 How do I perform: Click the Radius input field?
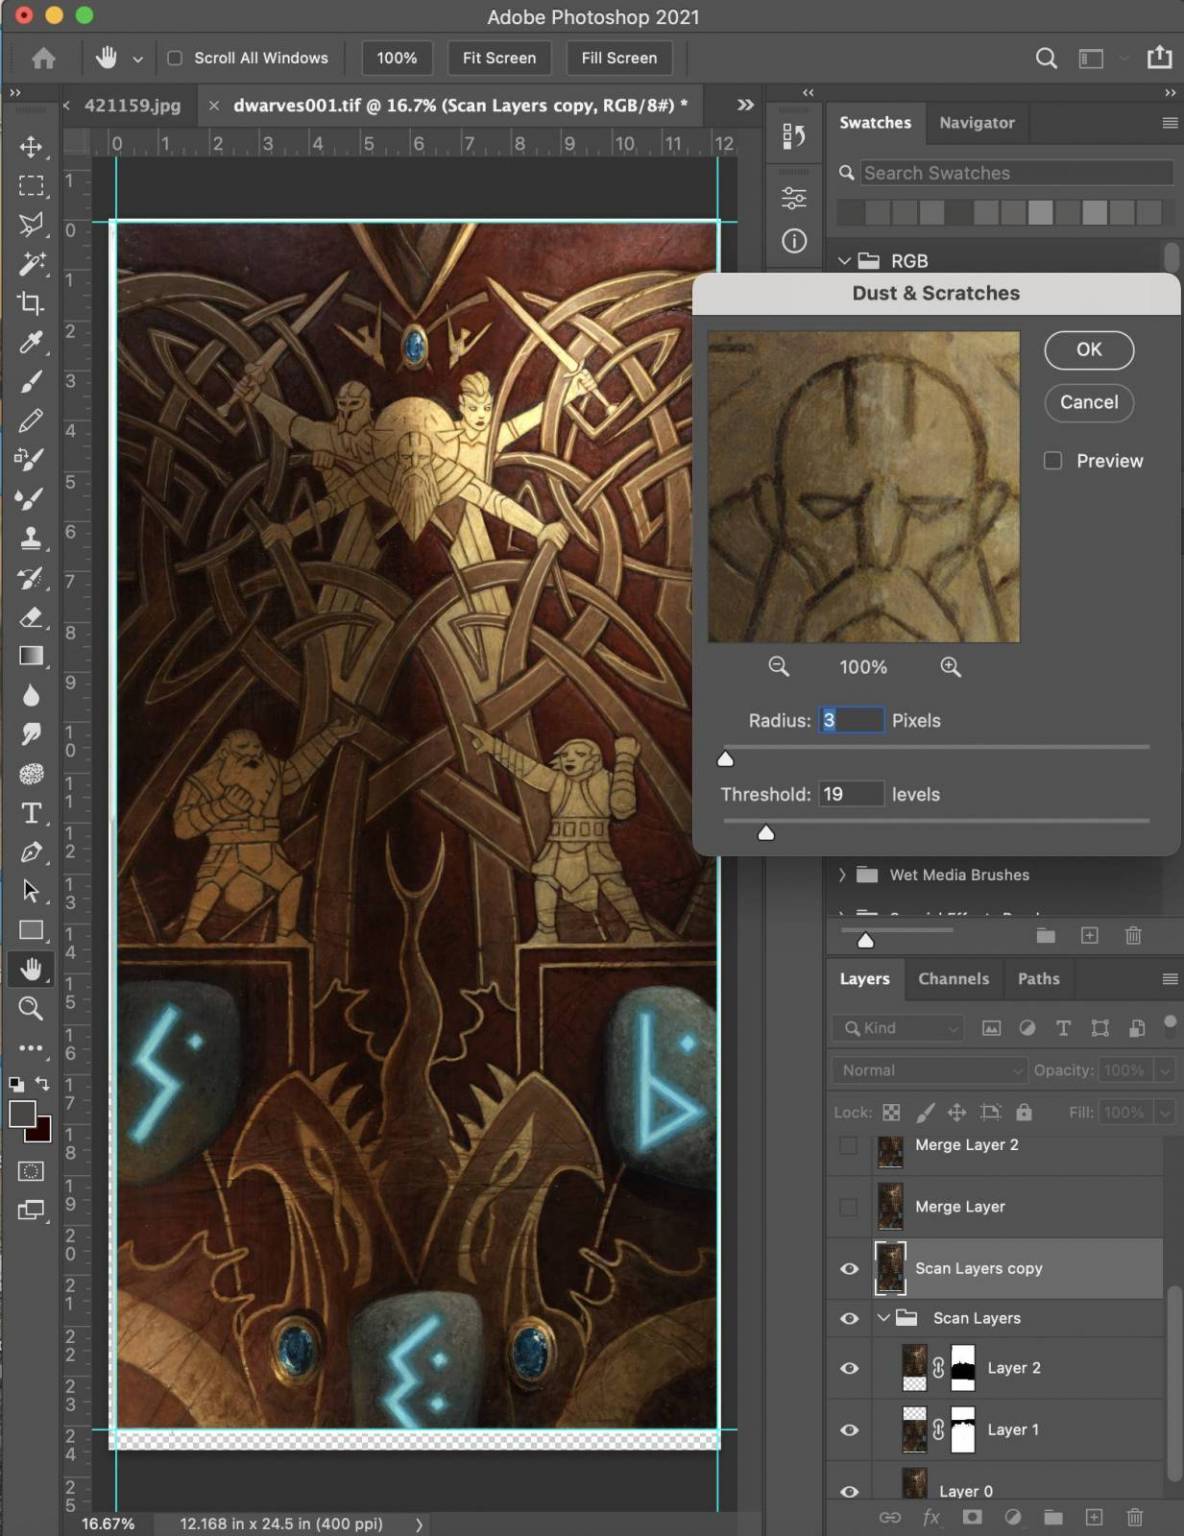point(850,720)
